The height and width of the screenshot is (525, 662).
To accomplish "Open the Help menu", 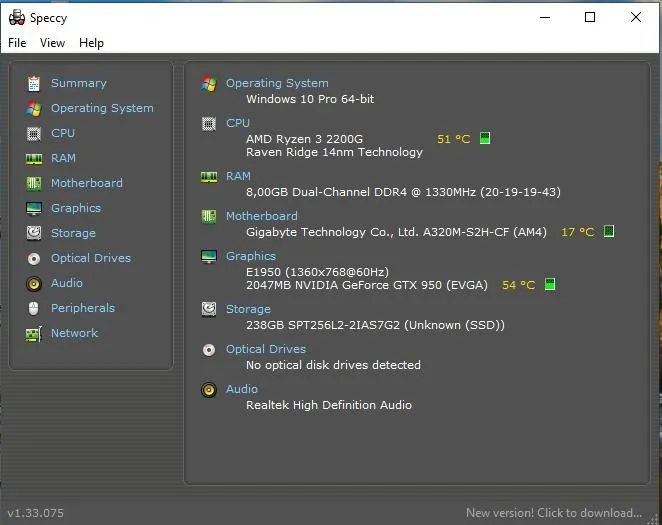I will tap(91, 43).
